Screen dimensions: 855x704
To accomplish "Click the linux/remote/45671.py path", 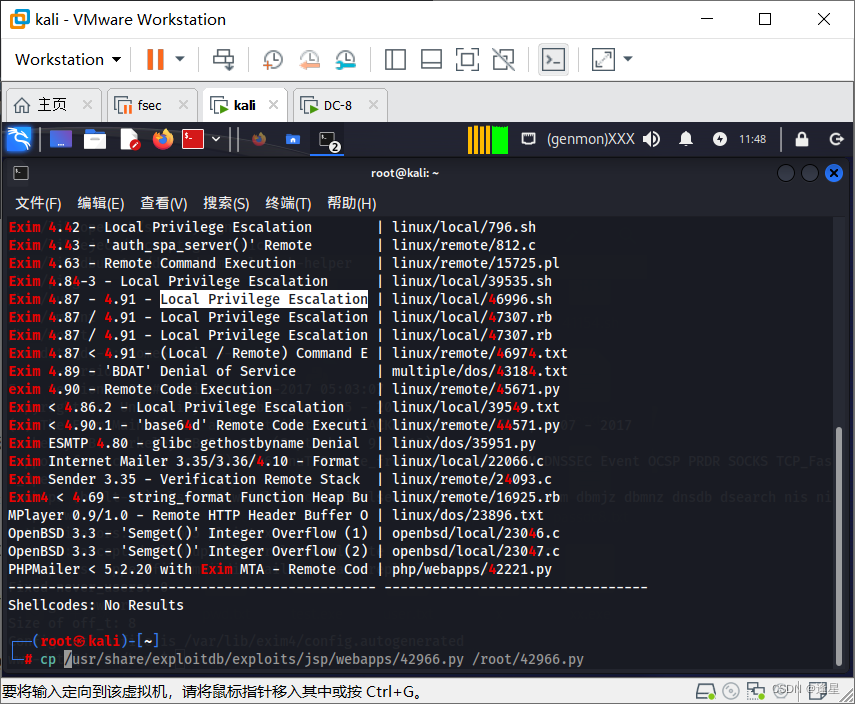I will click(x=475, y=389).
